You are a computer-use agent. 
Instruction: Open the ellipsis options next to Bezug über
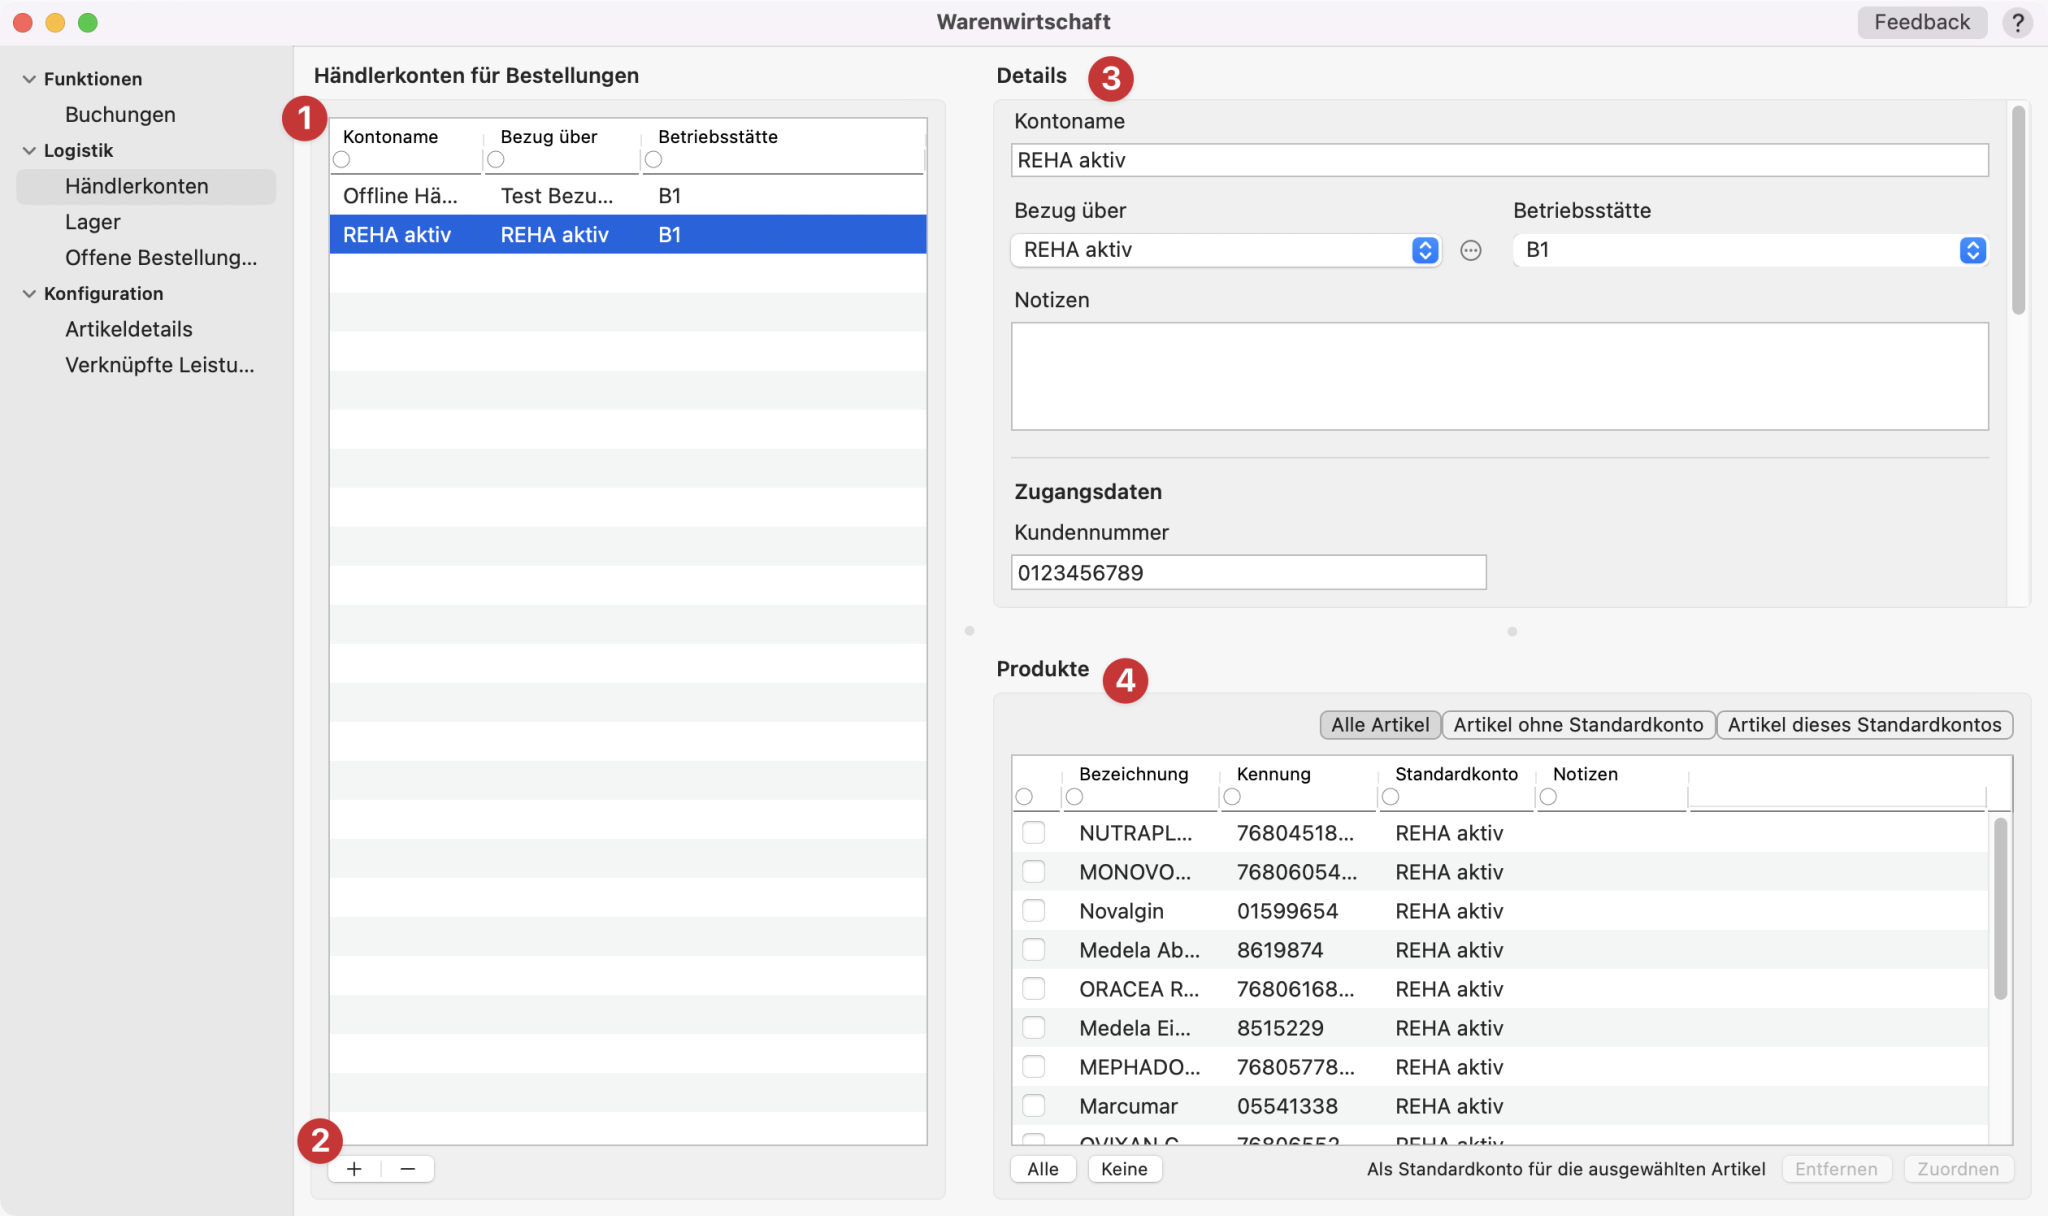1470,250
